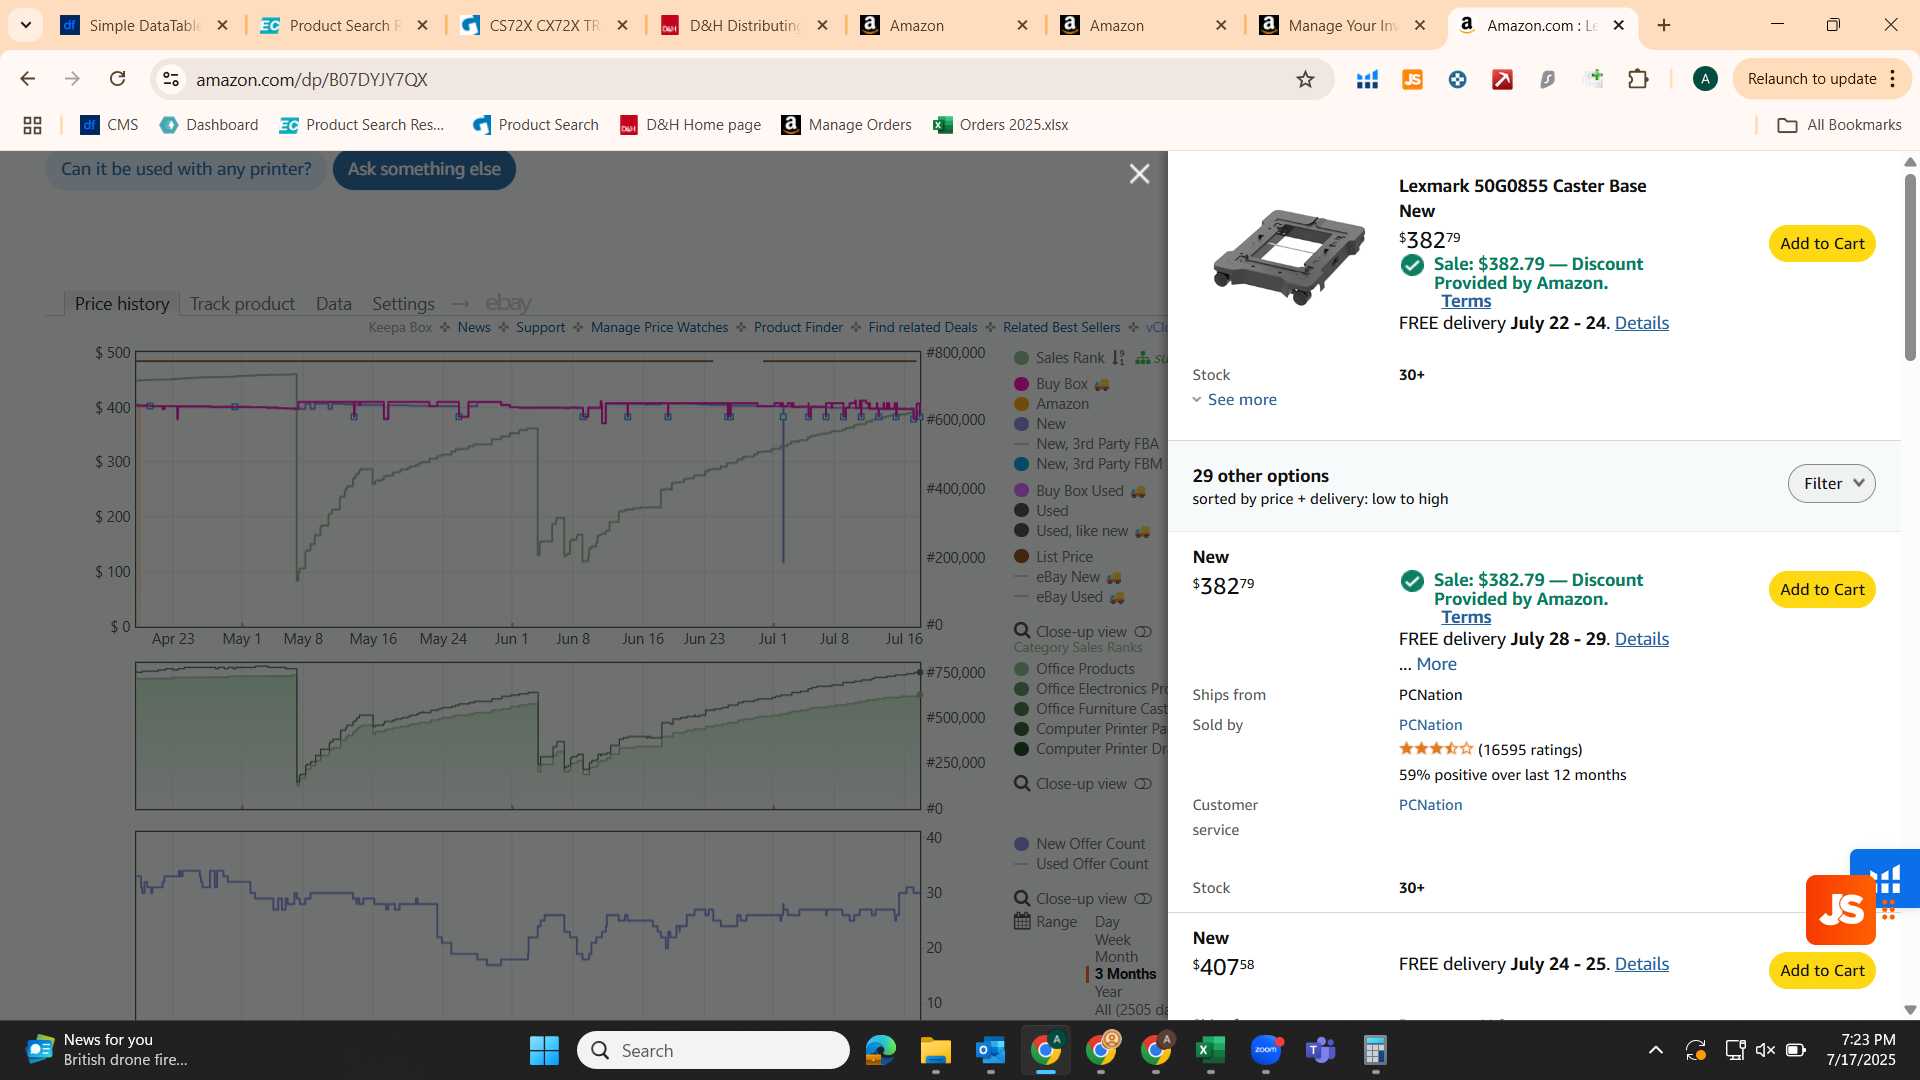Toggle New, 3rd Party FBM series
This screenshot has height=1080, width=1920.
click(x=1088, y=464)
